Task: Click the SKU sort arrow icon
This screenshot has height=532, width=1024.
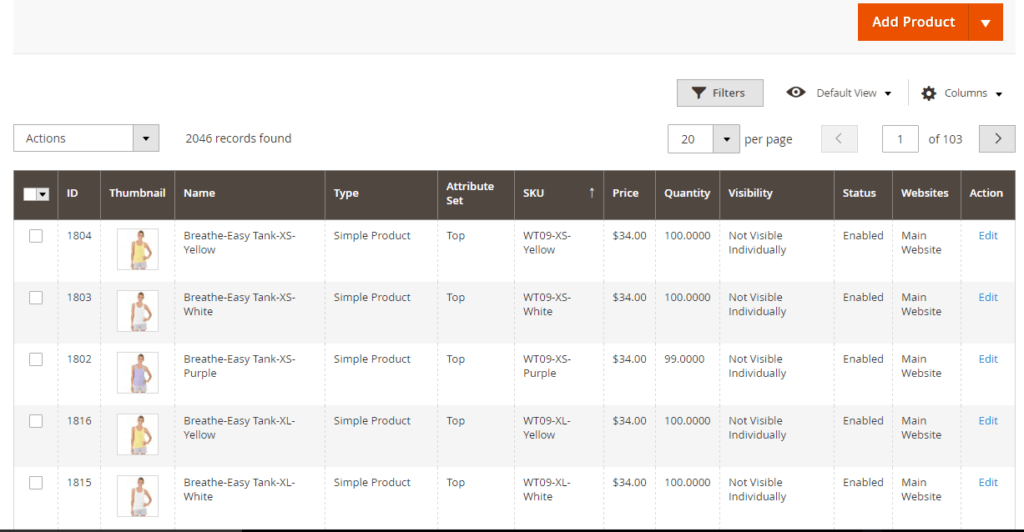Action: point(591,193)
